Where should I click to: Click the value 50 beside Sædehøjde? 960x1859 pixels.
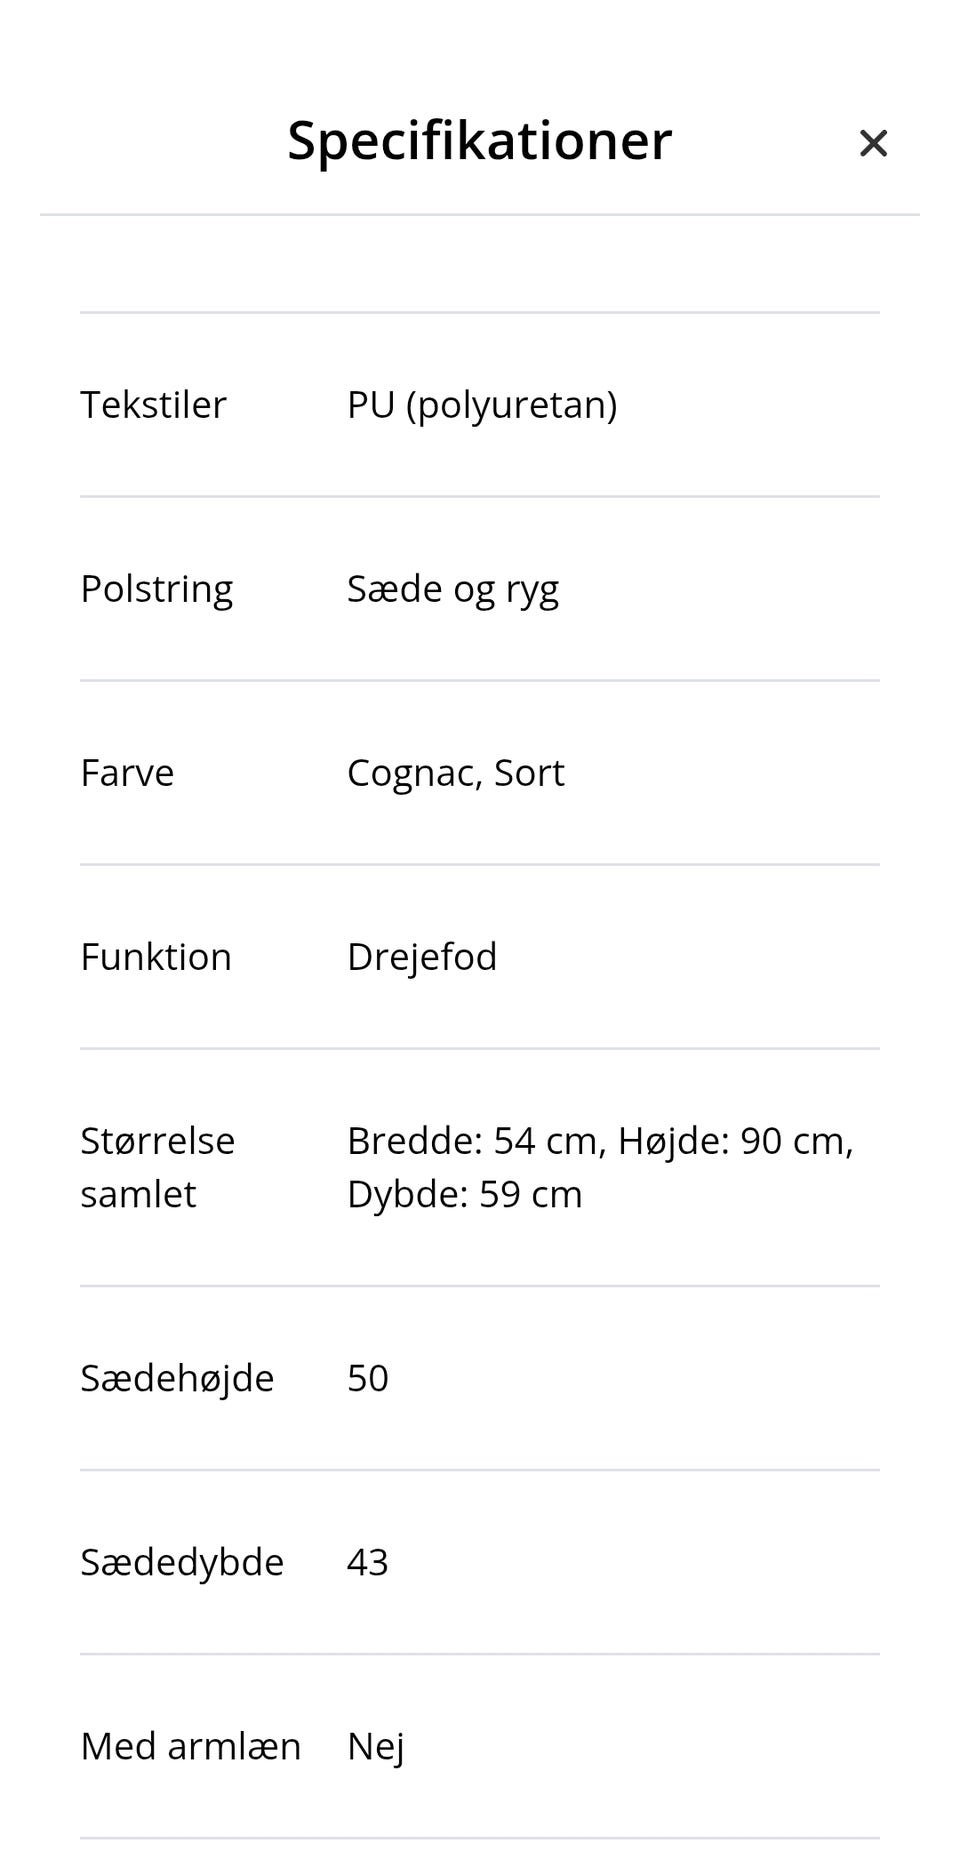point(368,1377)
